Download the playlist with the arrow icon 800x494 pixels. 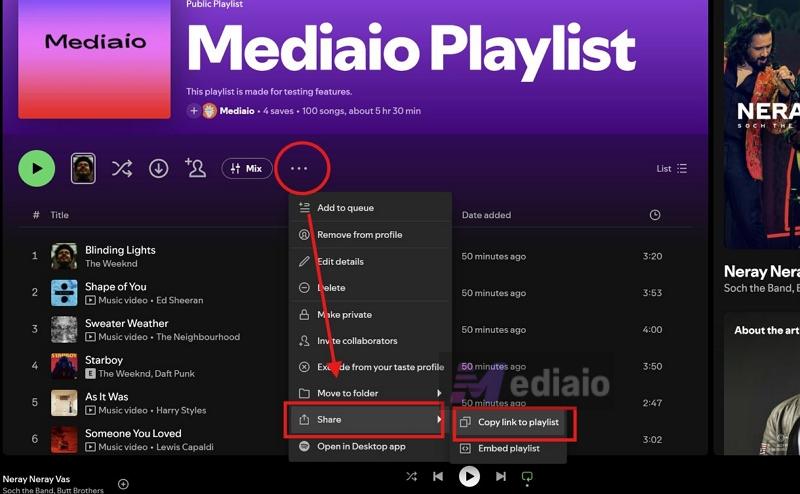tap(159, 168)
